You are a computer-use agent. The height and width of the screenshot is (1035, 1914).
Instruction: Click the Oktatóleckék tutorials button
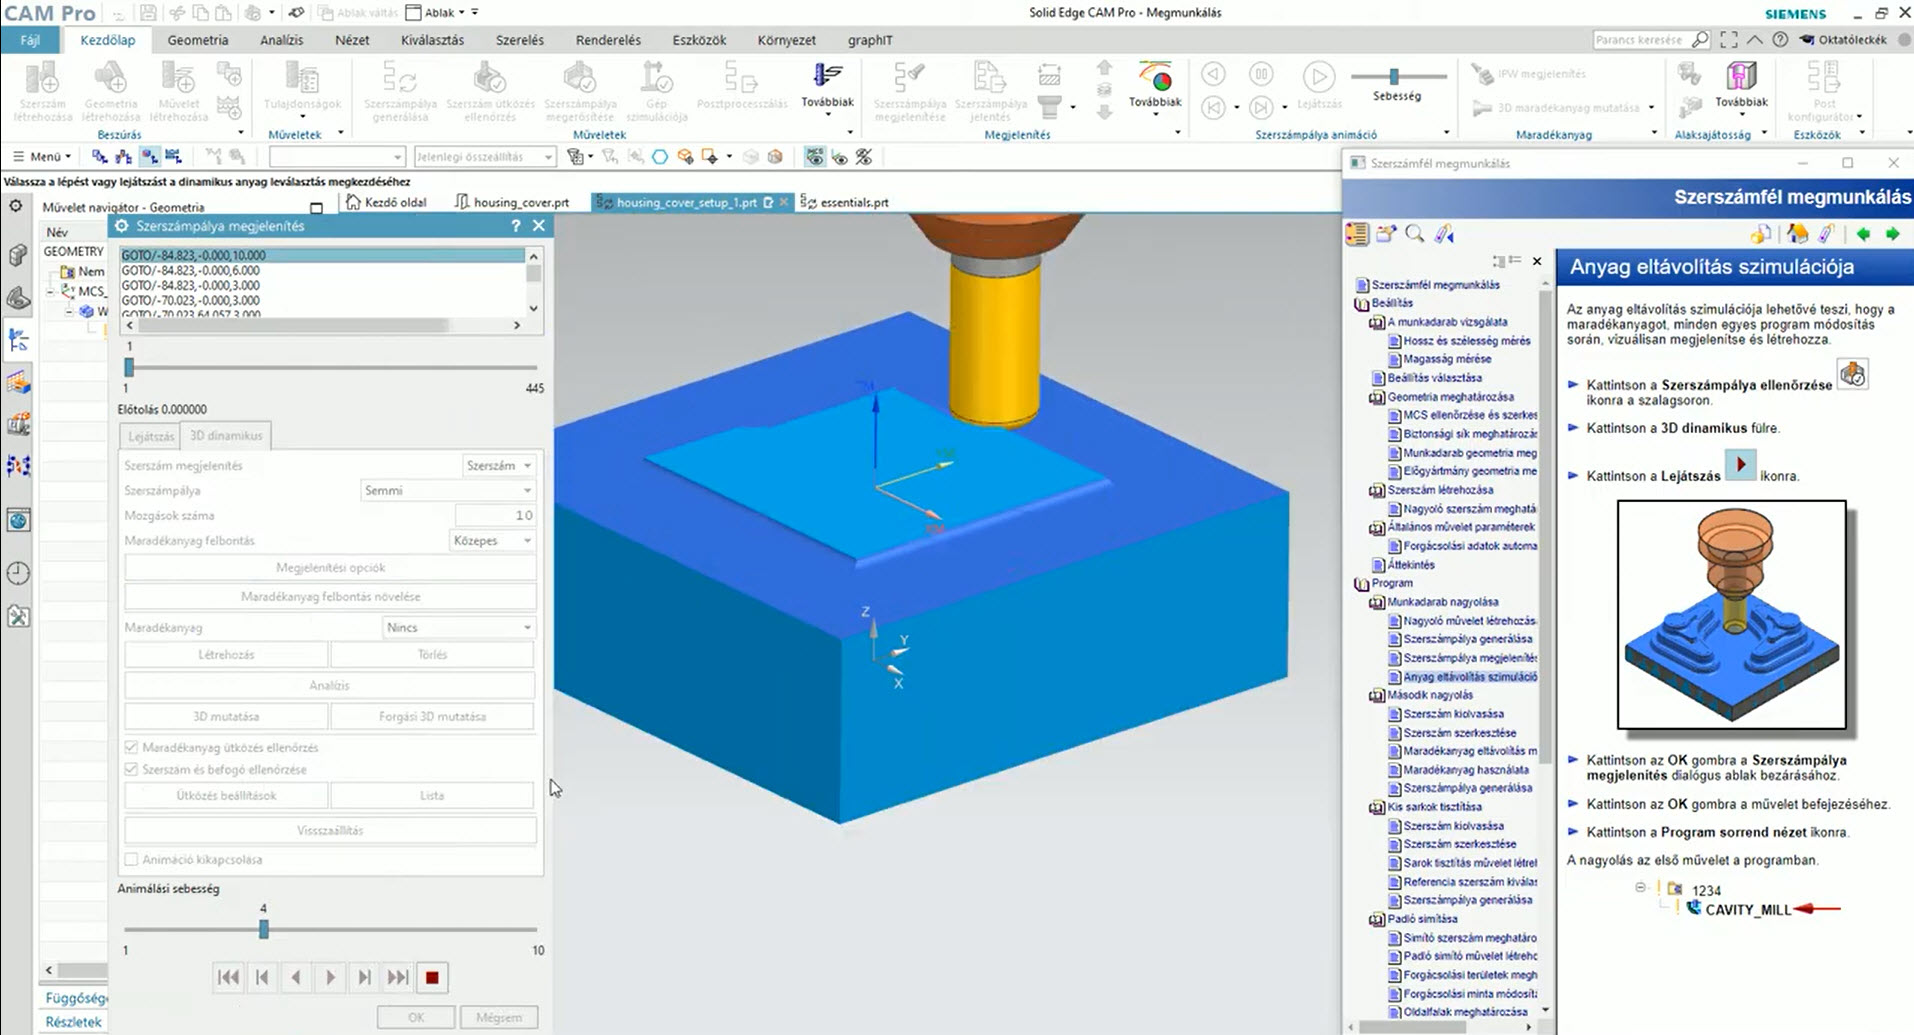(1843, 40)
